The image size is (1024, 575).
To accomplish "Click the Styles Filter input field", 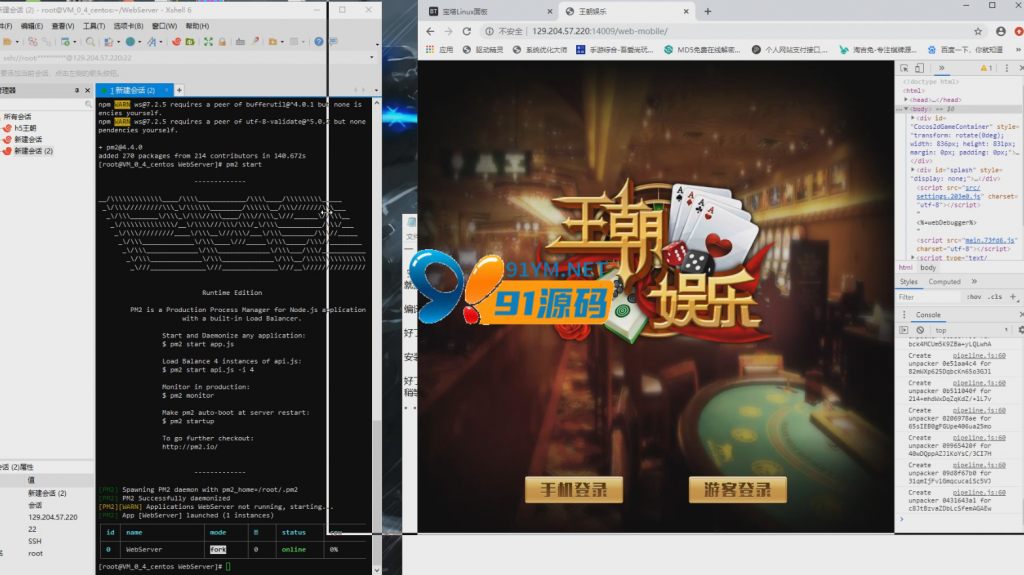I will click(929, 297).
